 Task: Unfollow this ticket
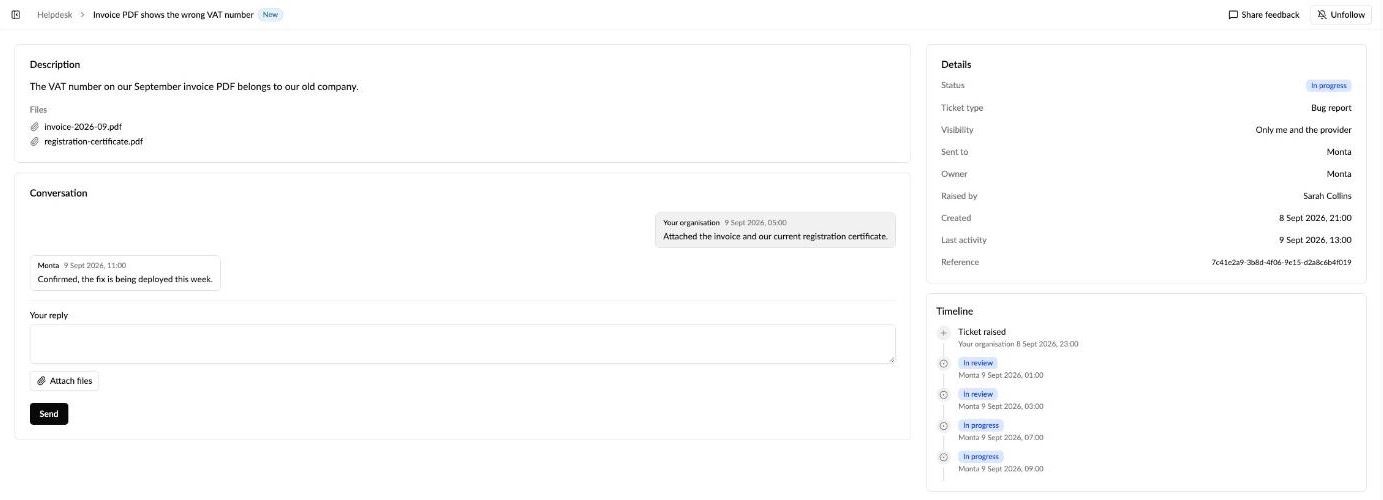point(1340,15)
